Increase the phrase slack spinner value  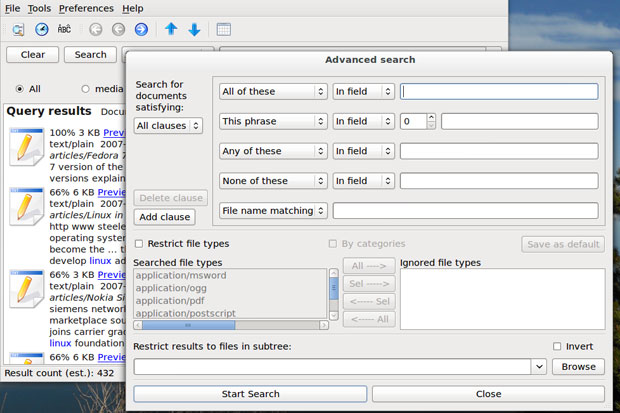(x=431, y=117)
